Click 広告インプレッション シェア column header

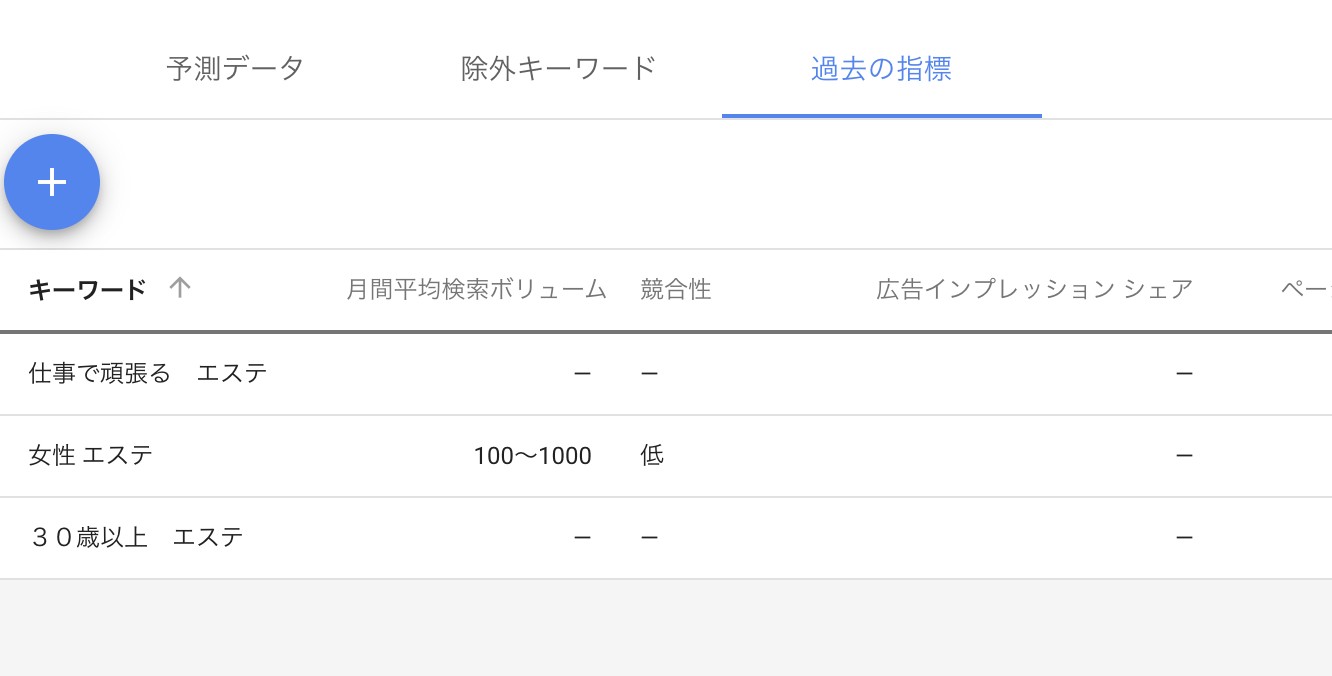1035,290
